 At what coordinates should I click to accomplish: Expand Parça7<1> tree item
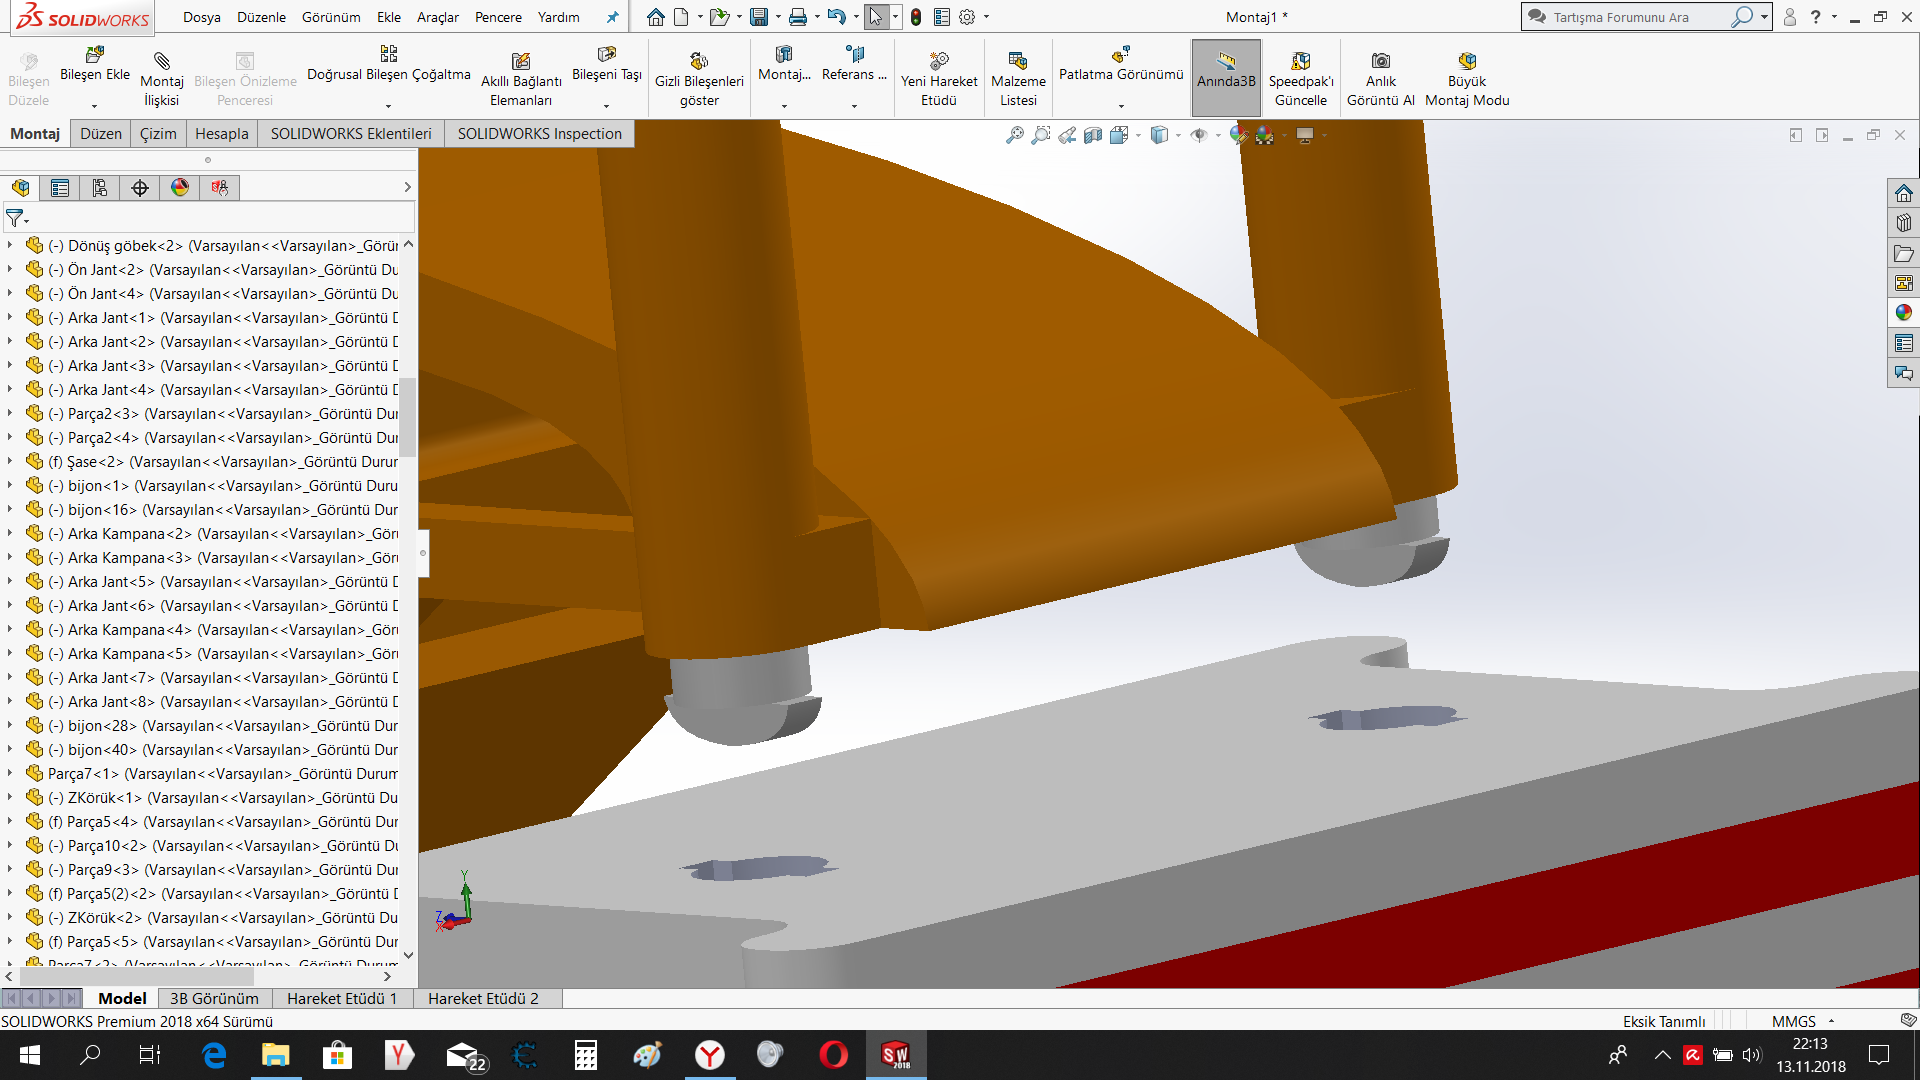(10, 773)
